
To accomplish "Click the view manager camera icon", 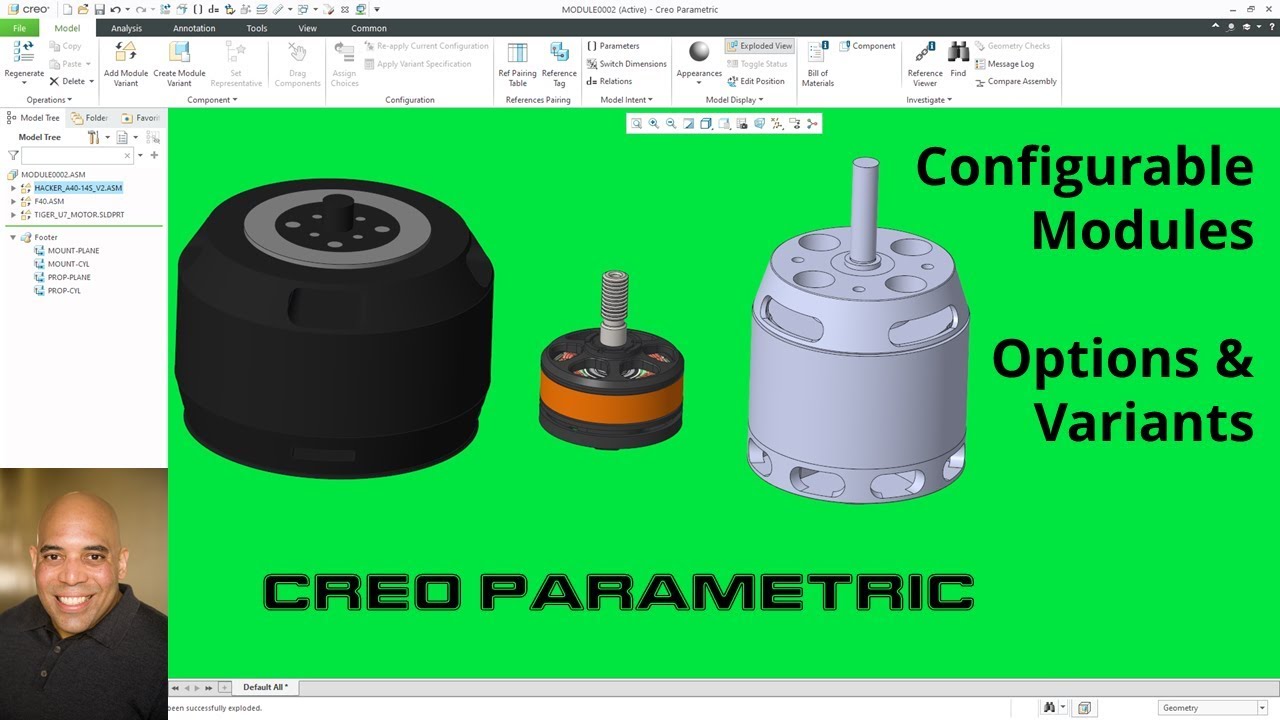I will pyautogui.click(x=742, y=124).
